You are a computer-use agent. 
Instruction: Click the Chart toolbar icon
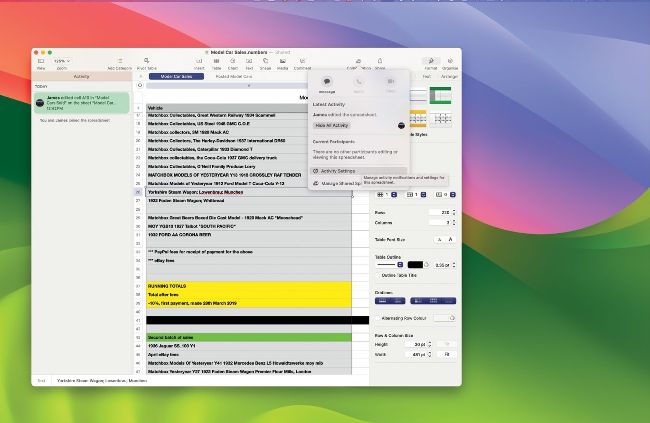click(x=233, y=63)
